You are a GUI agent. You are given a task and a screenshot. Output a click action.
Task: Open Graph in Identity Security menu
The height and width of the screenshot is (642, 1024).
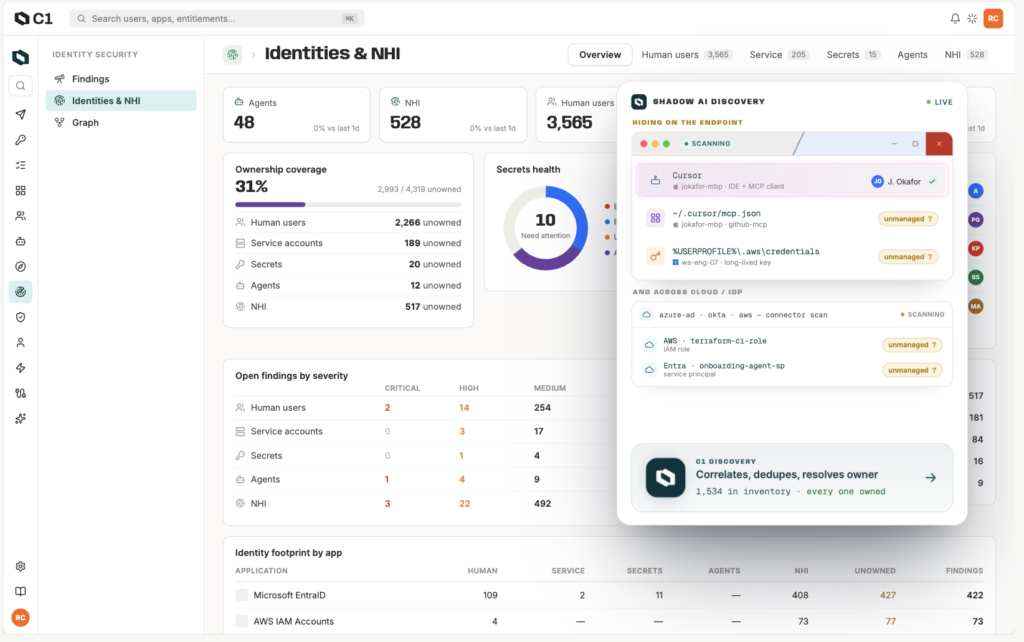(x=121, y=122)
